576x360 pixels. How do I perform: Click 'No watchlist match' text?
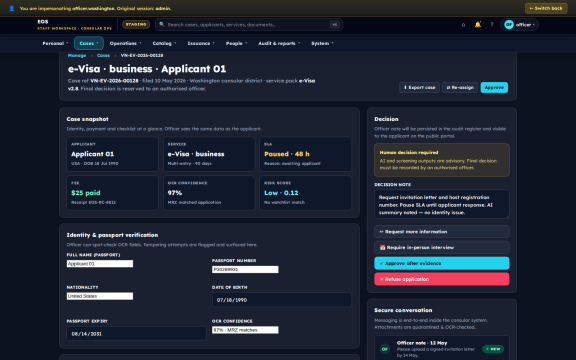(284, 202)
